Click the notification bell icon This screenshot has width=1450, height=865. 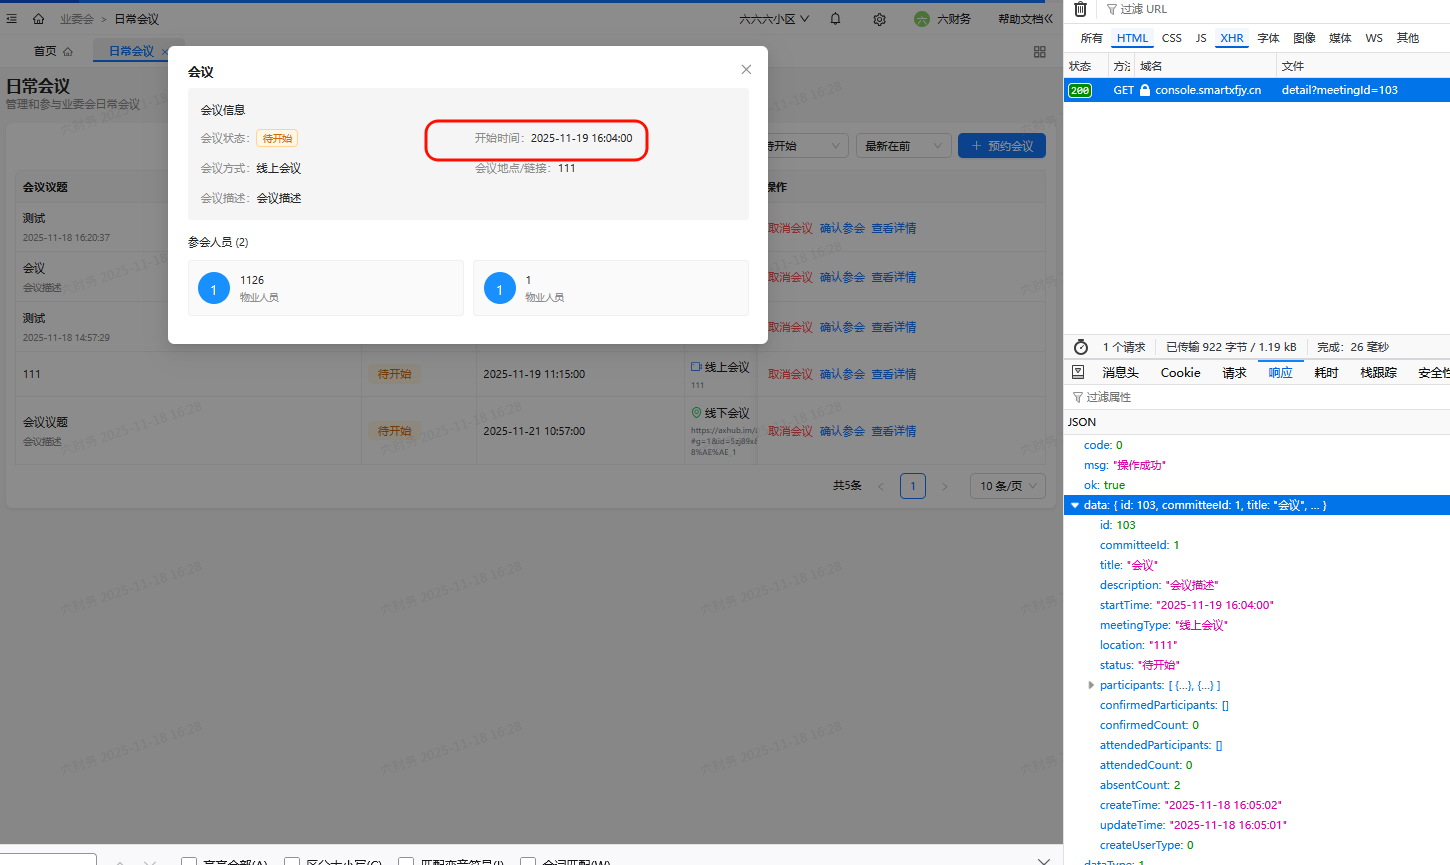[x=835, y=19]
